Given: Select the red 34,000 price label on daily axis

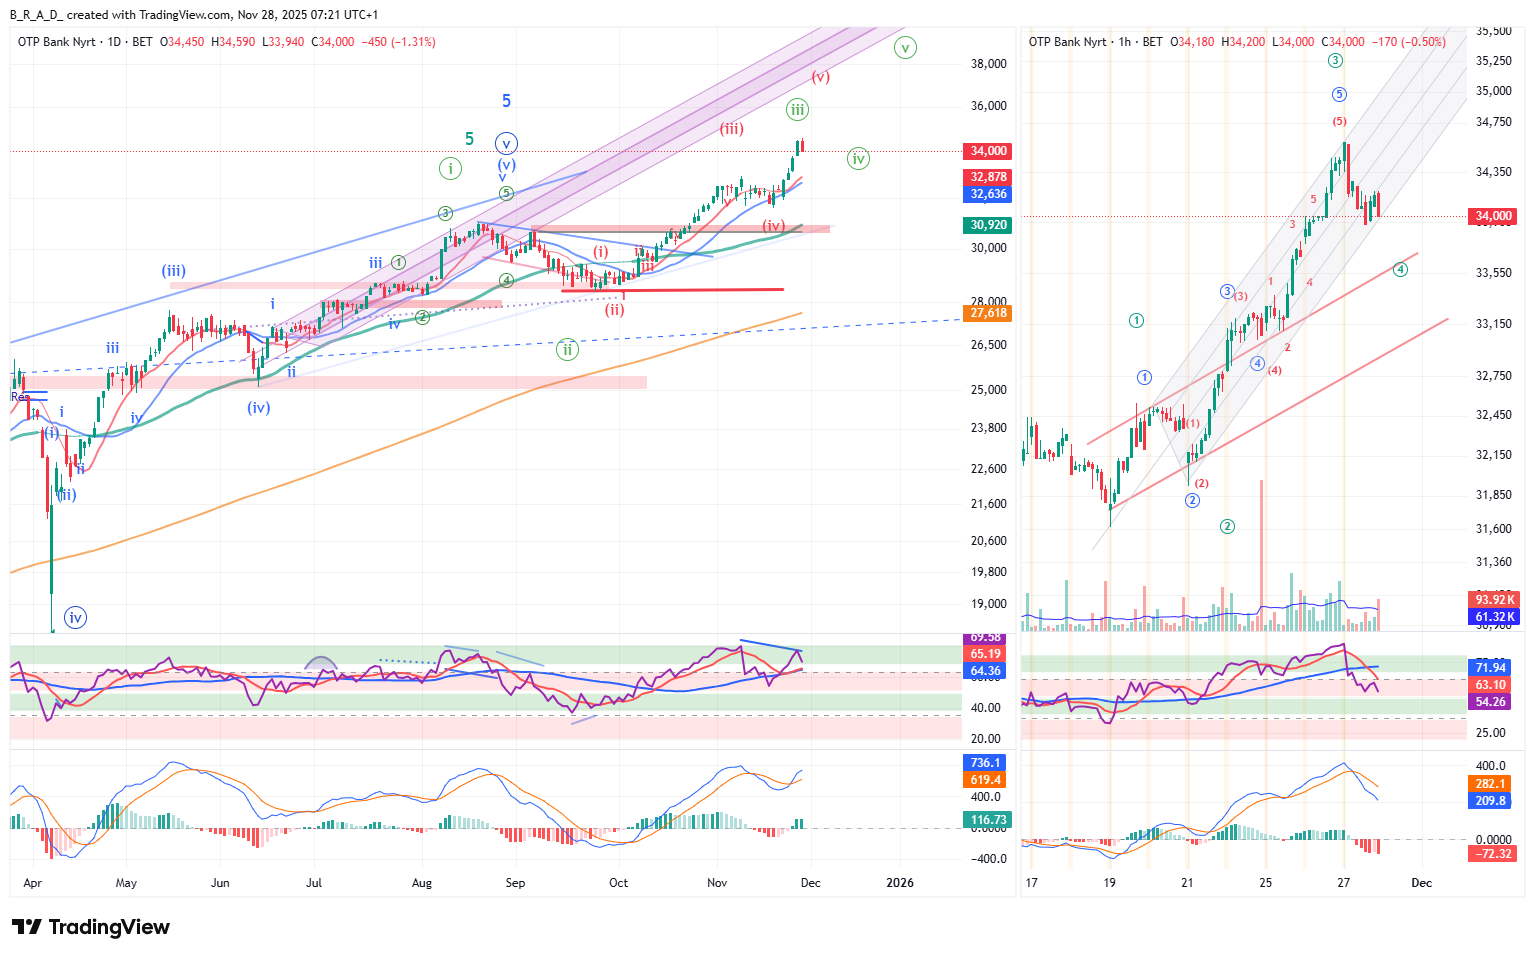Looking at the screenshot, I should [988, 151].
